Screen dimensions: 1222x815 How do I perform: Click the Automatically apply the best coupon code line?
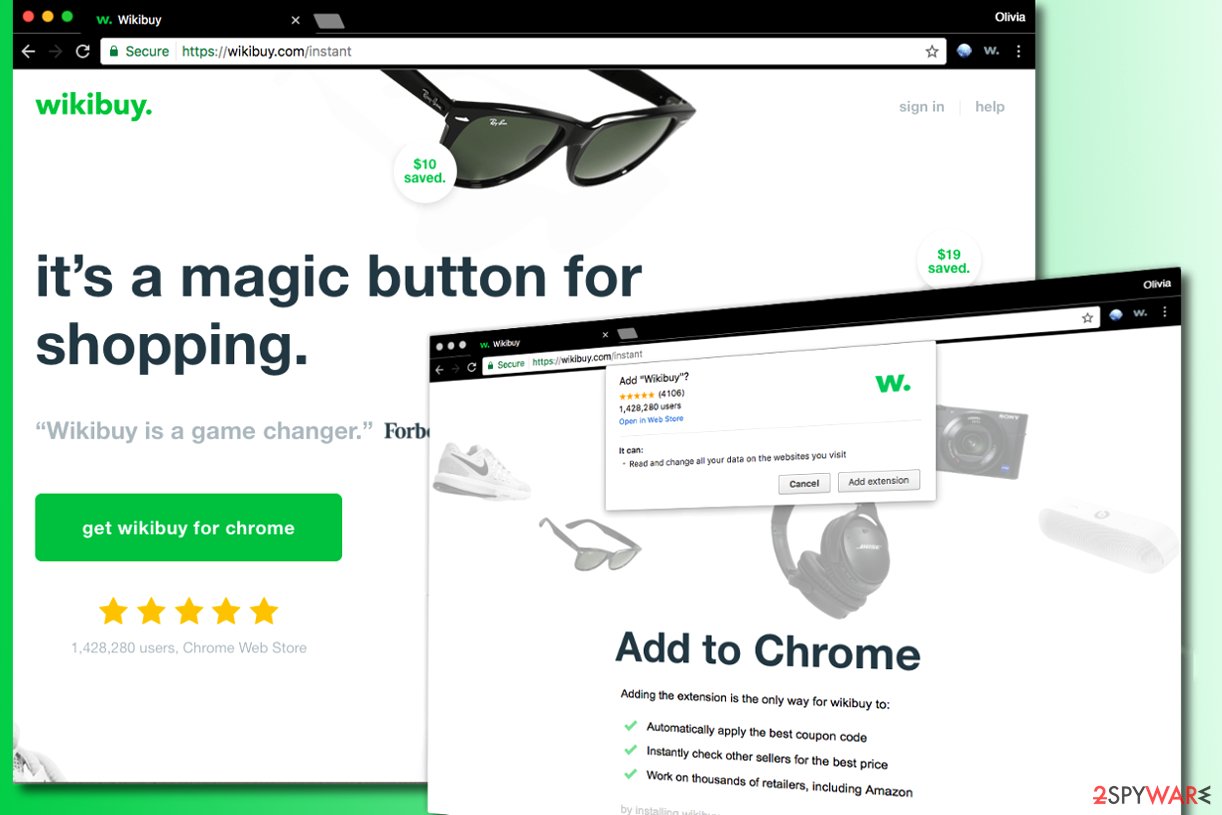point(756,733)
